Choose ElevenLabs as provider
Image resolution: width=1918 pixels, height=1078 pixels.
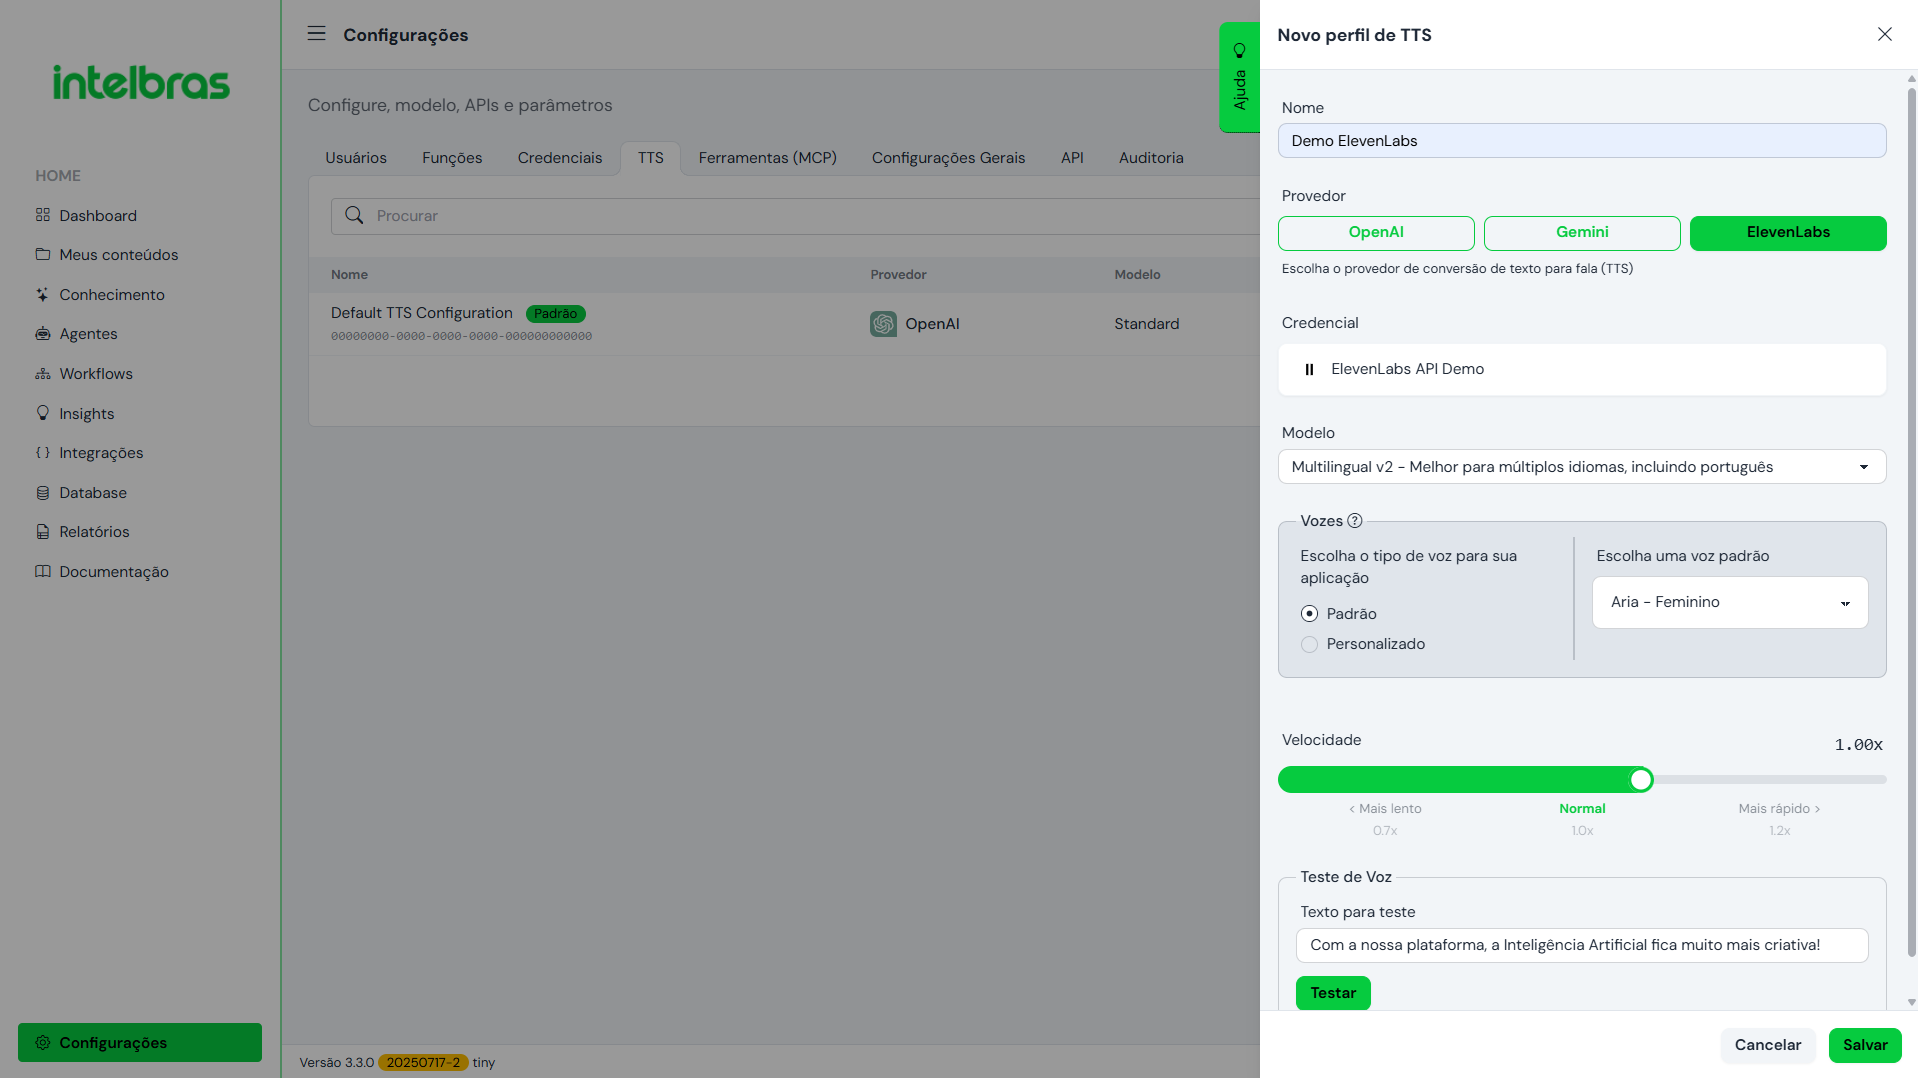[x=1788, y=233]
